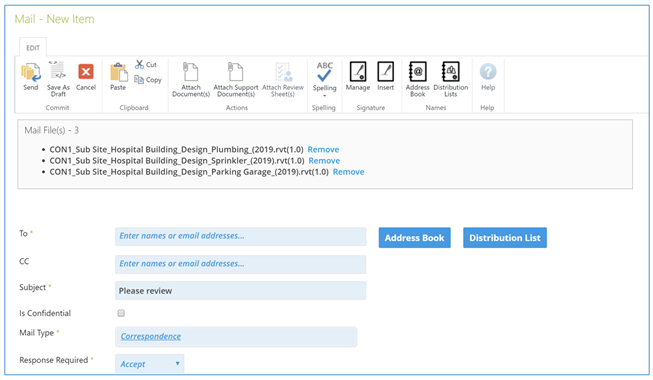
Task: Remove the Sprinkler rvt file
Action: [324, 160]
